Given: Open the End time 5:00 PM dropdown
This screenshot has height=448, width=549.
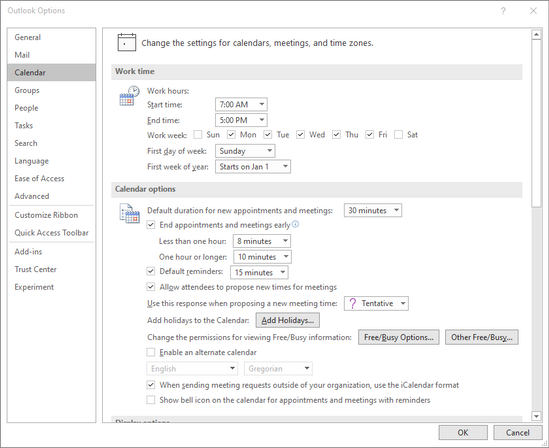Looking at the screenshot, I should tap(241, 120).
